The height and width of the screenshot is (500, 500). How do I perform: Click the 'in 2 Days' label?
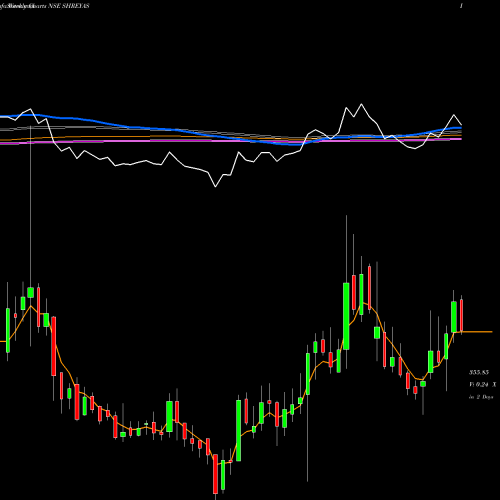click(481, 397)
